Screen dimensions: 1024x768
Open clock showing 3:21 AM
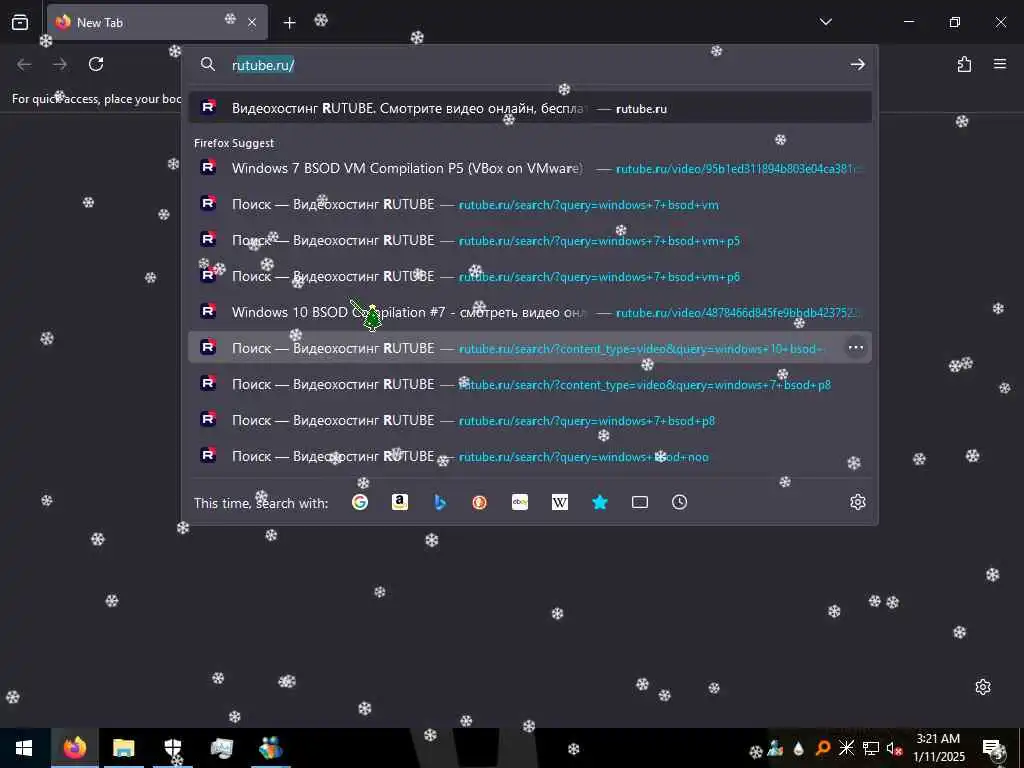(x=938, y=748)
